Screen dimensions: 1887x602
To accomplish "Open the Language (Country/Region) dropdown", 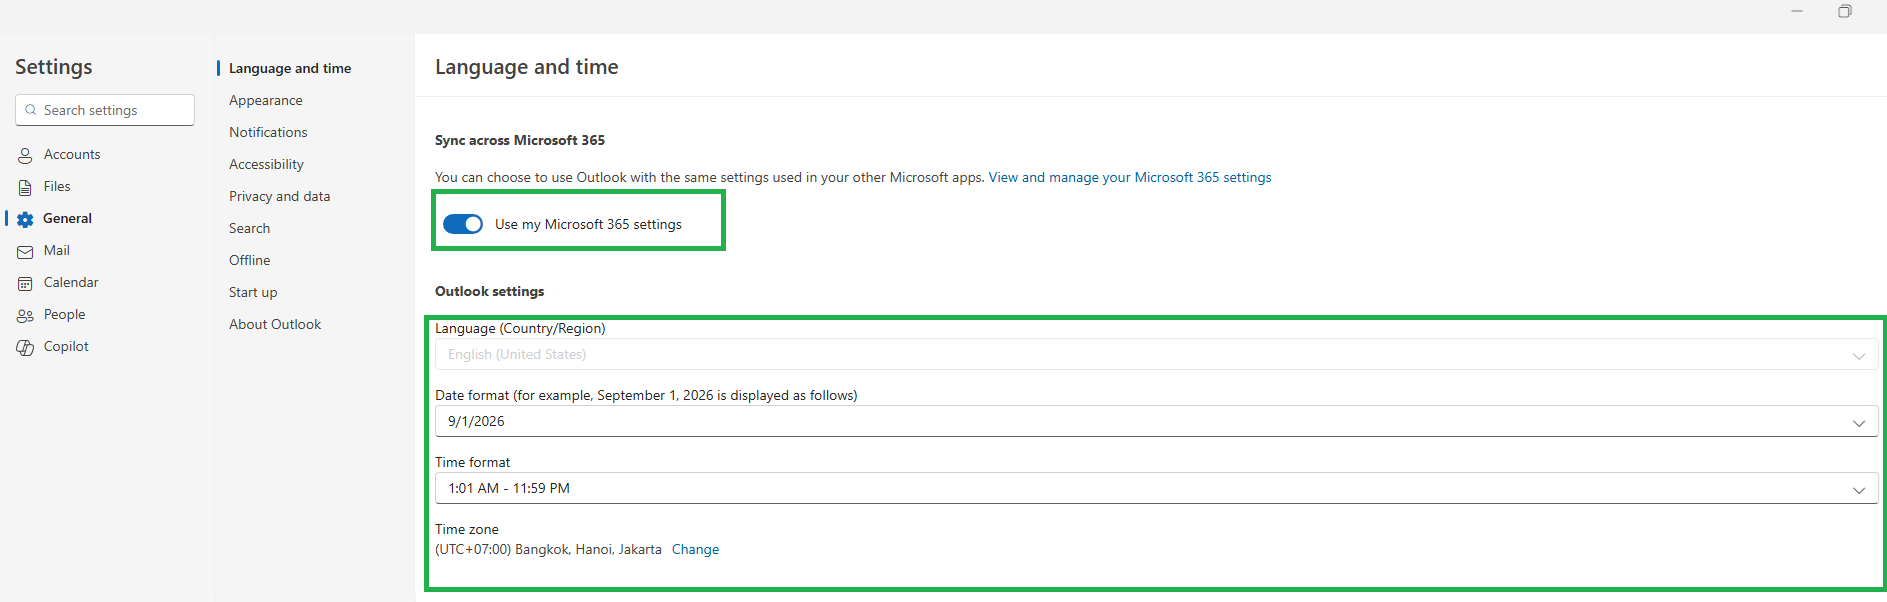I will (1156, 354).
